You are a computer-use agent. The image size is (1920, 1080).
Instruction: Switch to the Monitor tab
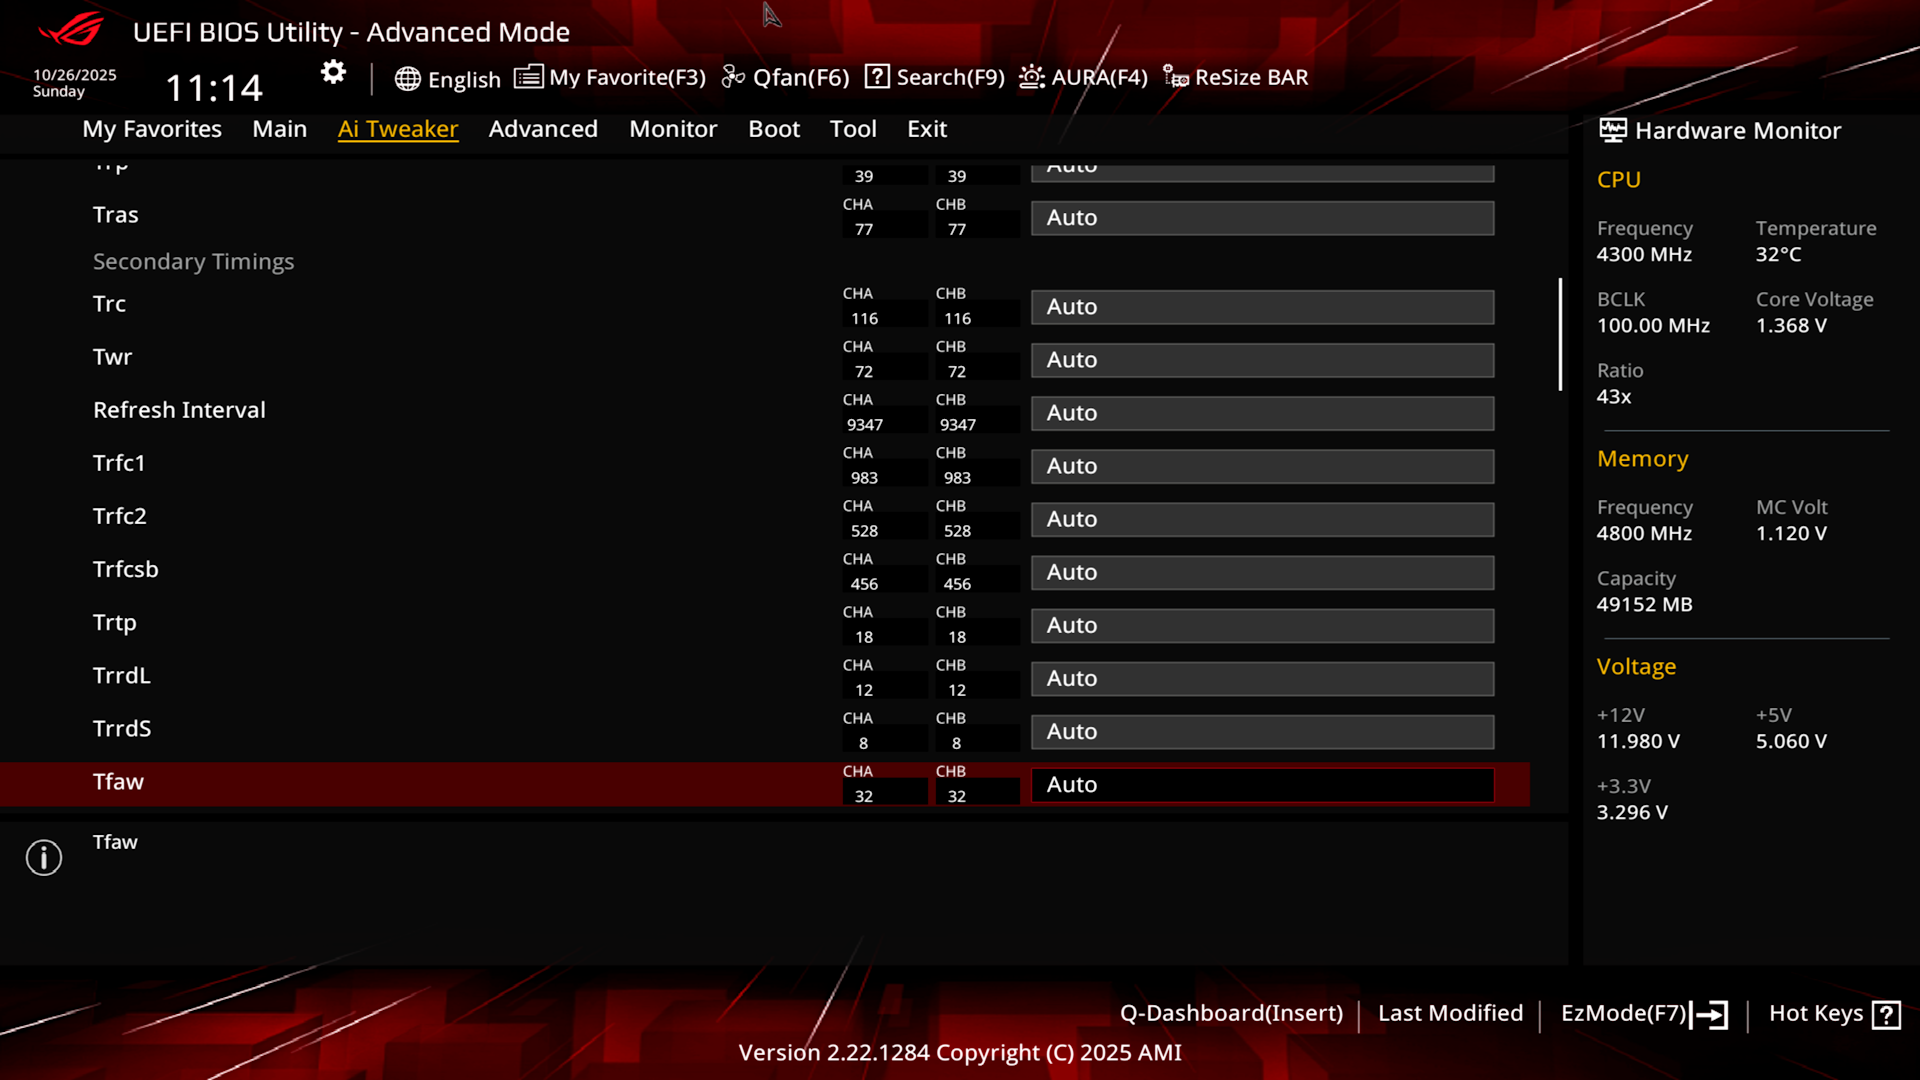(673, 129)
